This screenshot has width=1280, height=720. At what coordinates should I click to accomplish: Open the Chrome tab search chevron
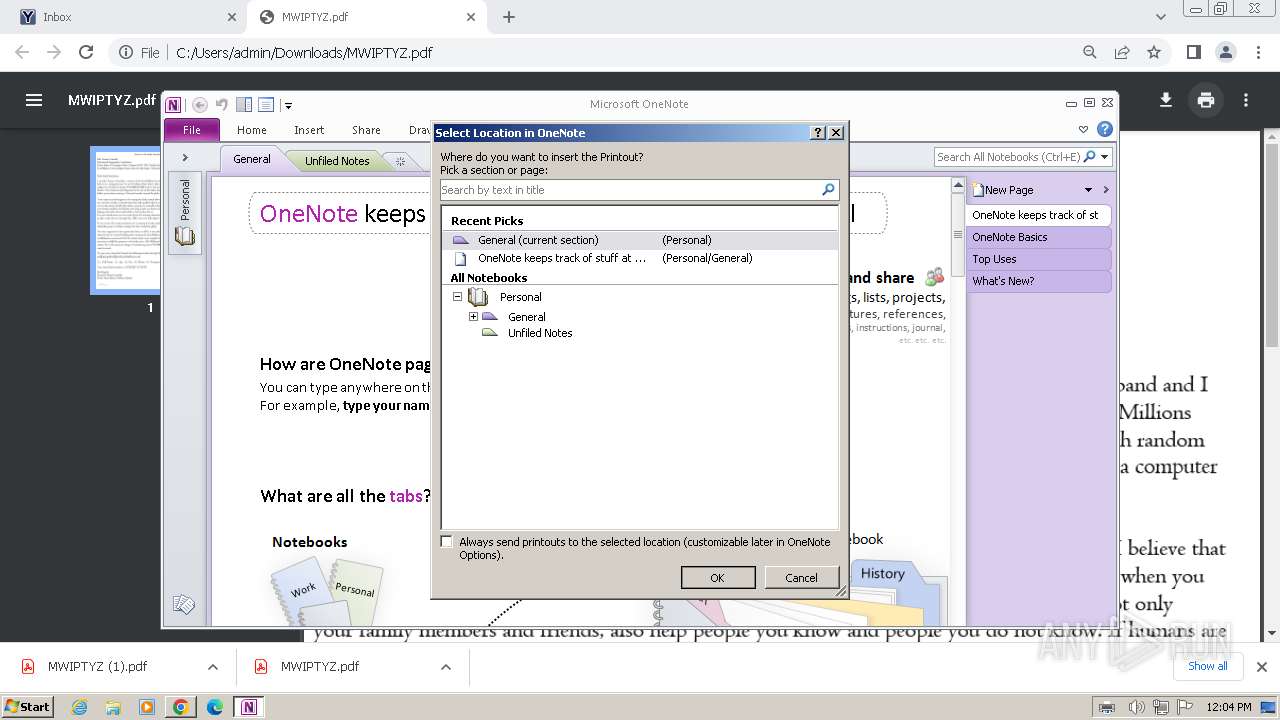pyautogui.click(x=1160, y=17)
